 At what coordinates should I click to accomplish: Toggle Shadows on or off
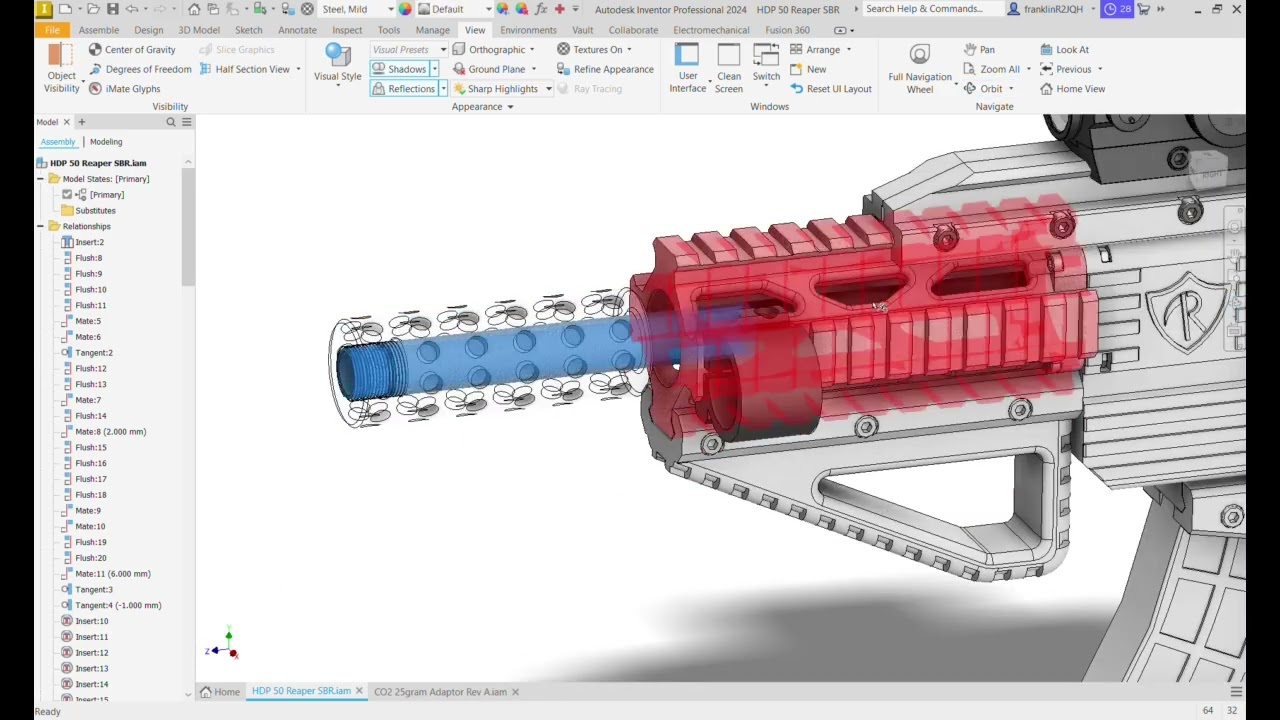(x=399, y=69)
